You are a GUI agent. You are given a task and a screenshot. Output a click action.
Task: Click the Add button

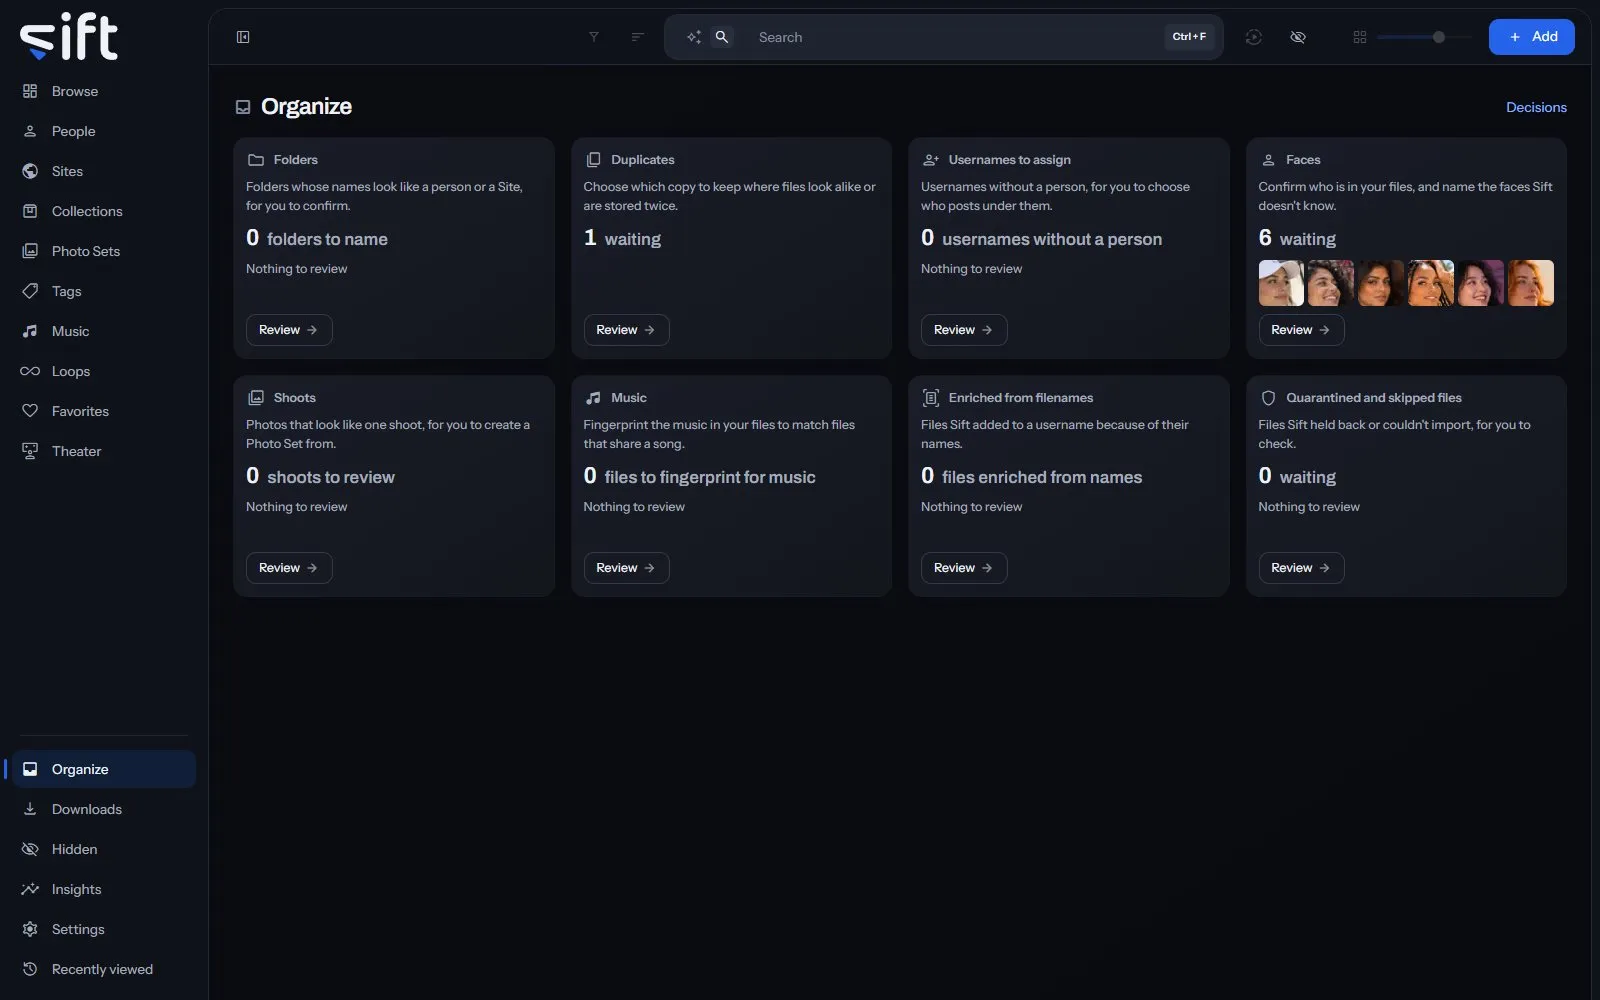click(x=1532, y=37)
